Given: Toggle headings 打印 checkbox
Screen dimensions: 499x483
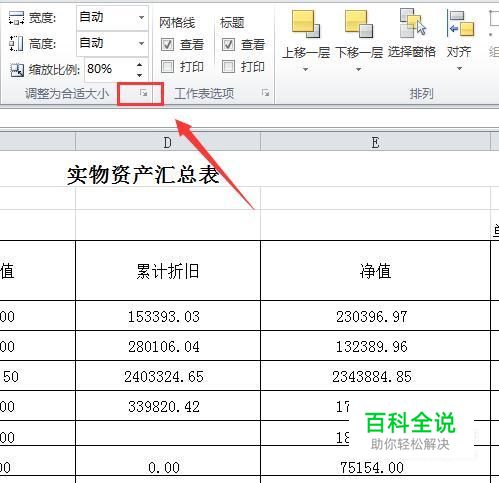Looking at the screenshot, I should (228, 66).
